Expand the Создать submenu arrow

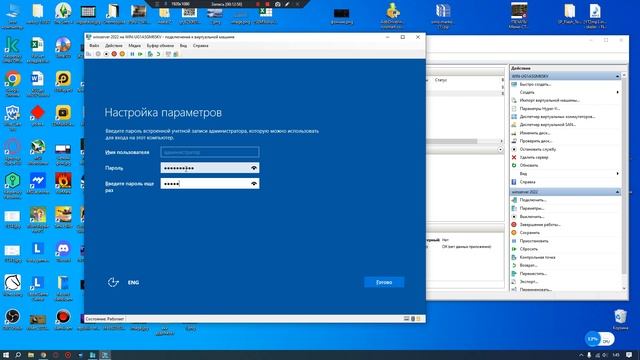(x=617, y=92)
